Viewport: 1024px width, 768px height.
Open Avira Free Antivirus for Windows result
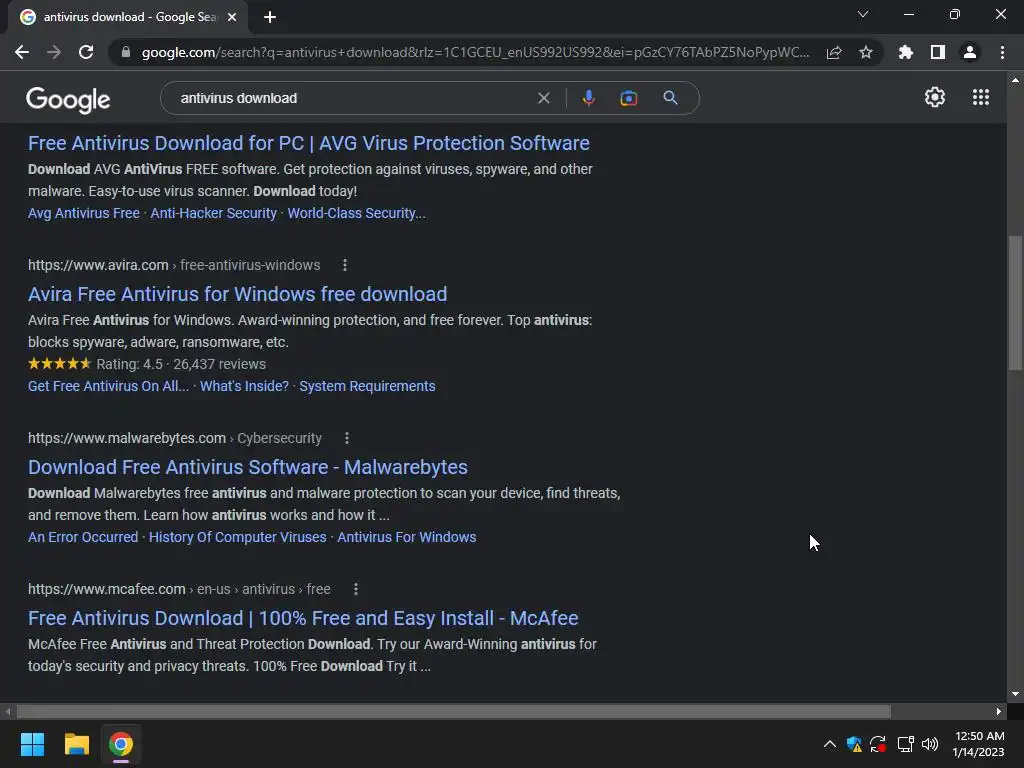pyautogui.click(x=238, y=294)
